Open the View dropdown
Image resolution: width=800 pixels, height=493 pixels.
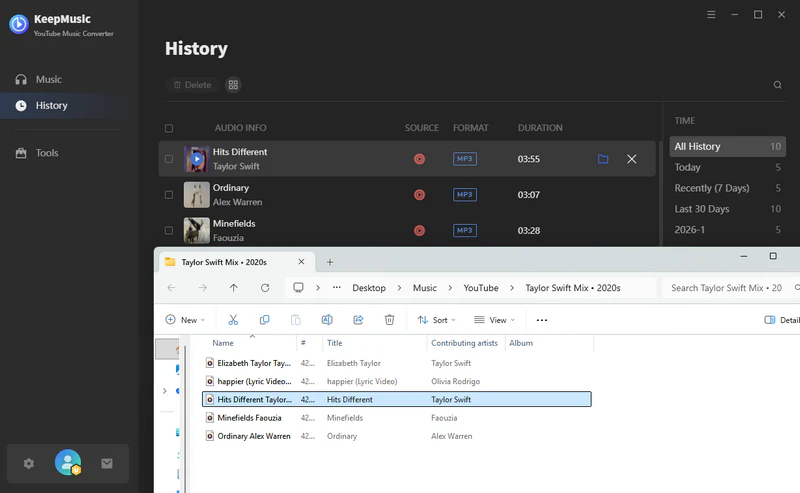click(494, 320)
